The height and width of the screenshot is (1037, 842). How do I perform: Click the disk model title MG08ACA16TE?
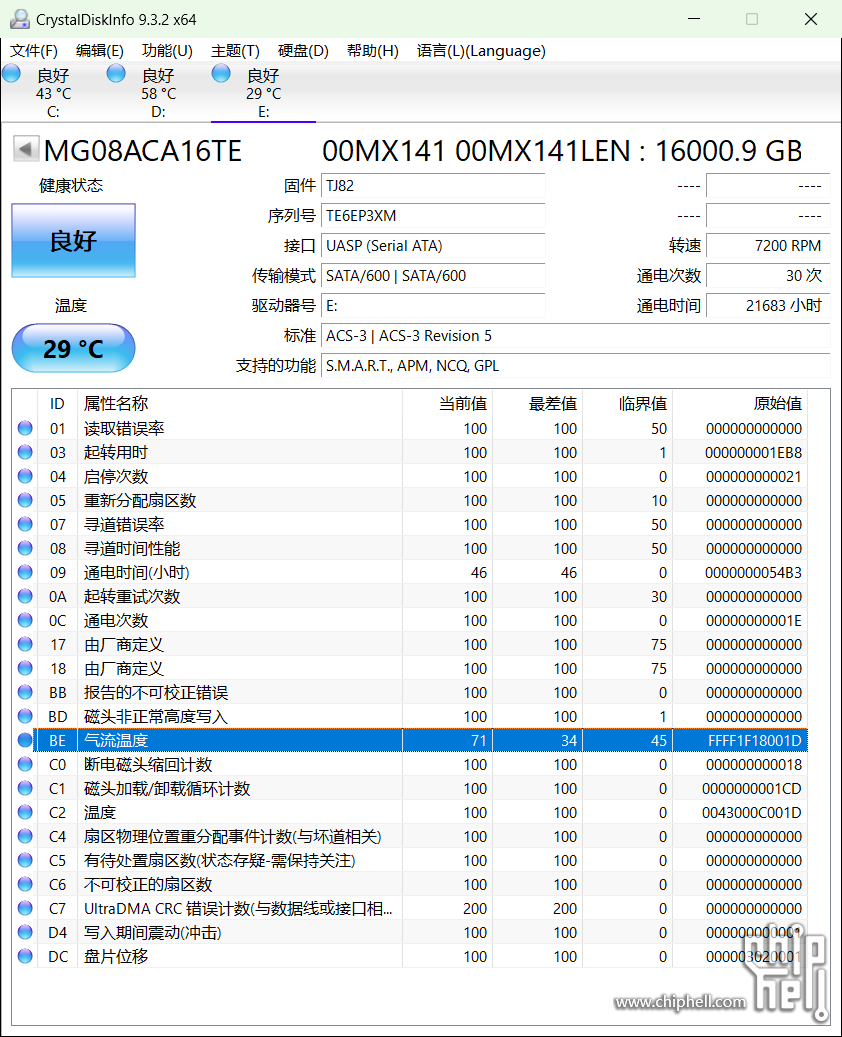pos(143,151)
